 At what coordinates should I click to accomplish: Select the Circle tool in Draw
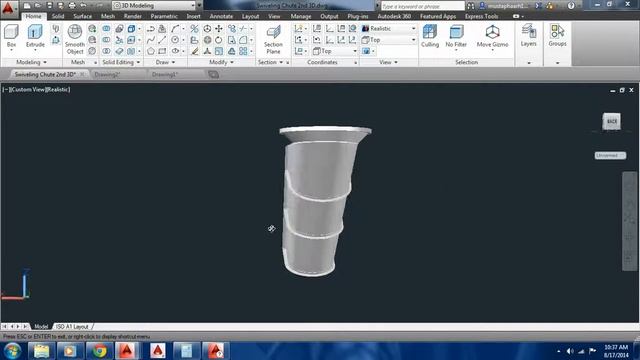point(175,40)
